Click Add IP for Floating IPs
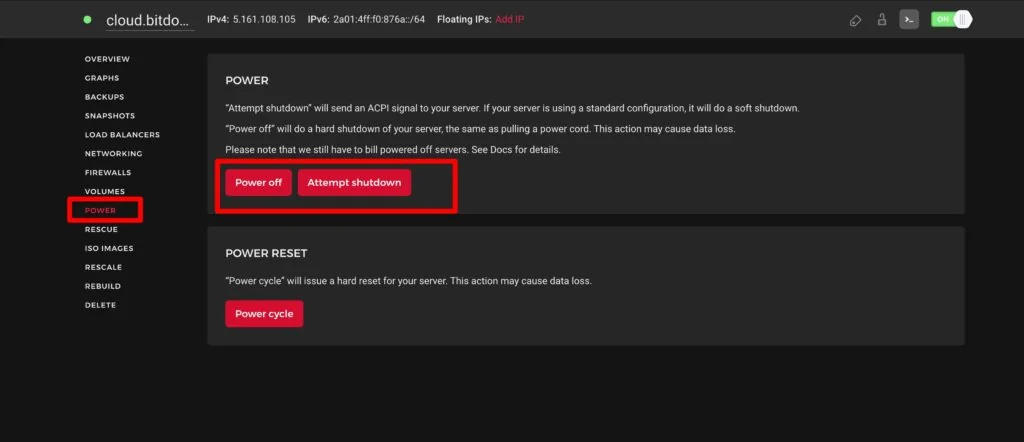 510,20
